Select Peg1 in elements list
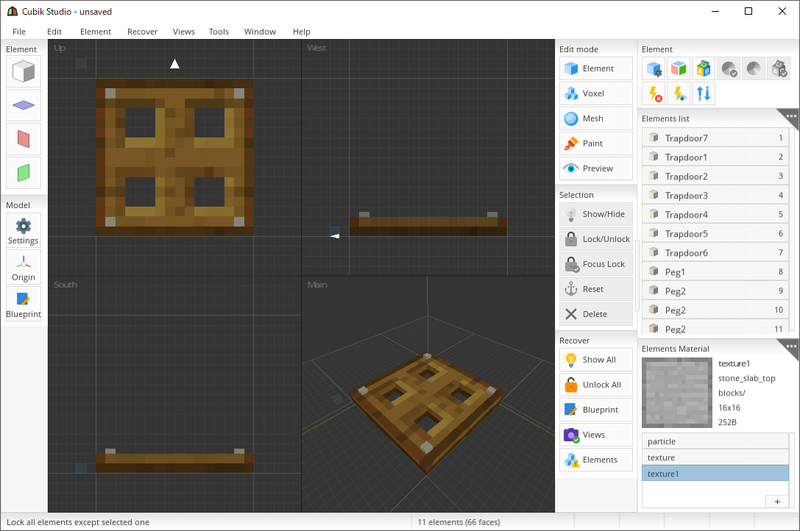 click(x=715, y=272)
